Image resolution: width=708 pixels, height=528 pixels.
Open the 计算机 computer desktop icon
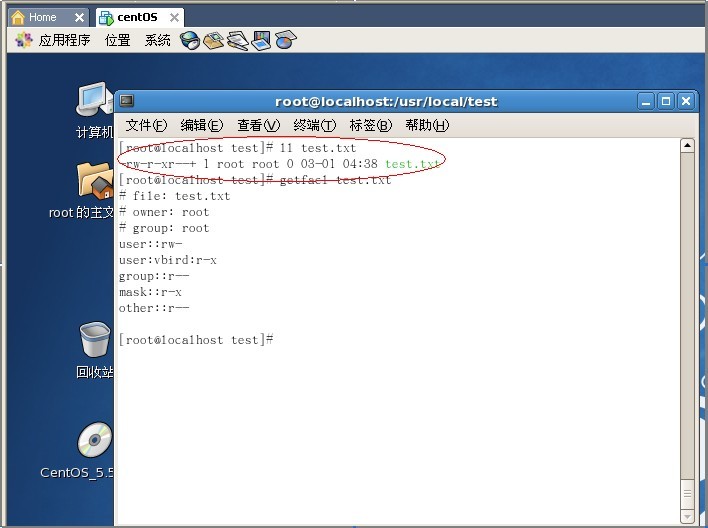[94, 110]
